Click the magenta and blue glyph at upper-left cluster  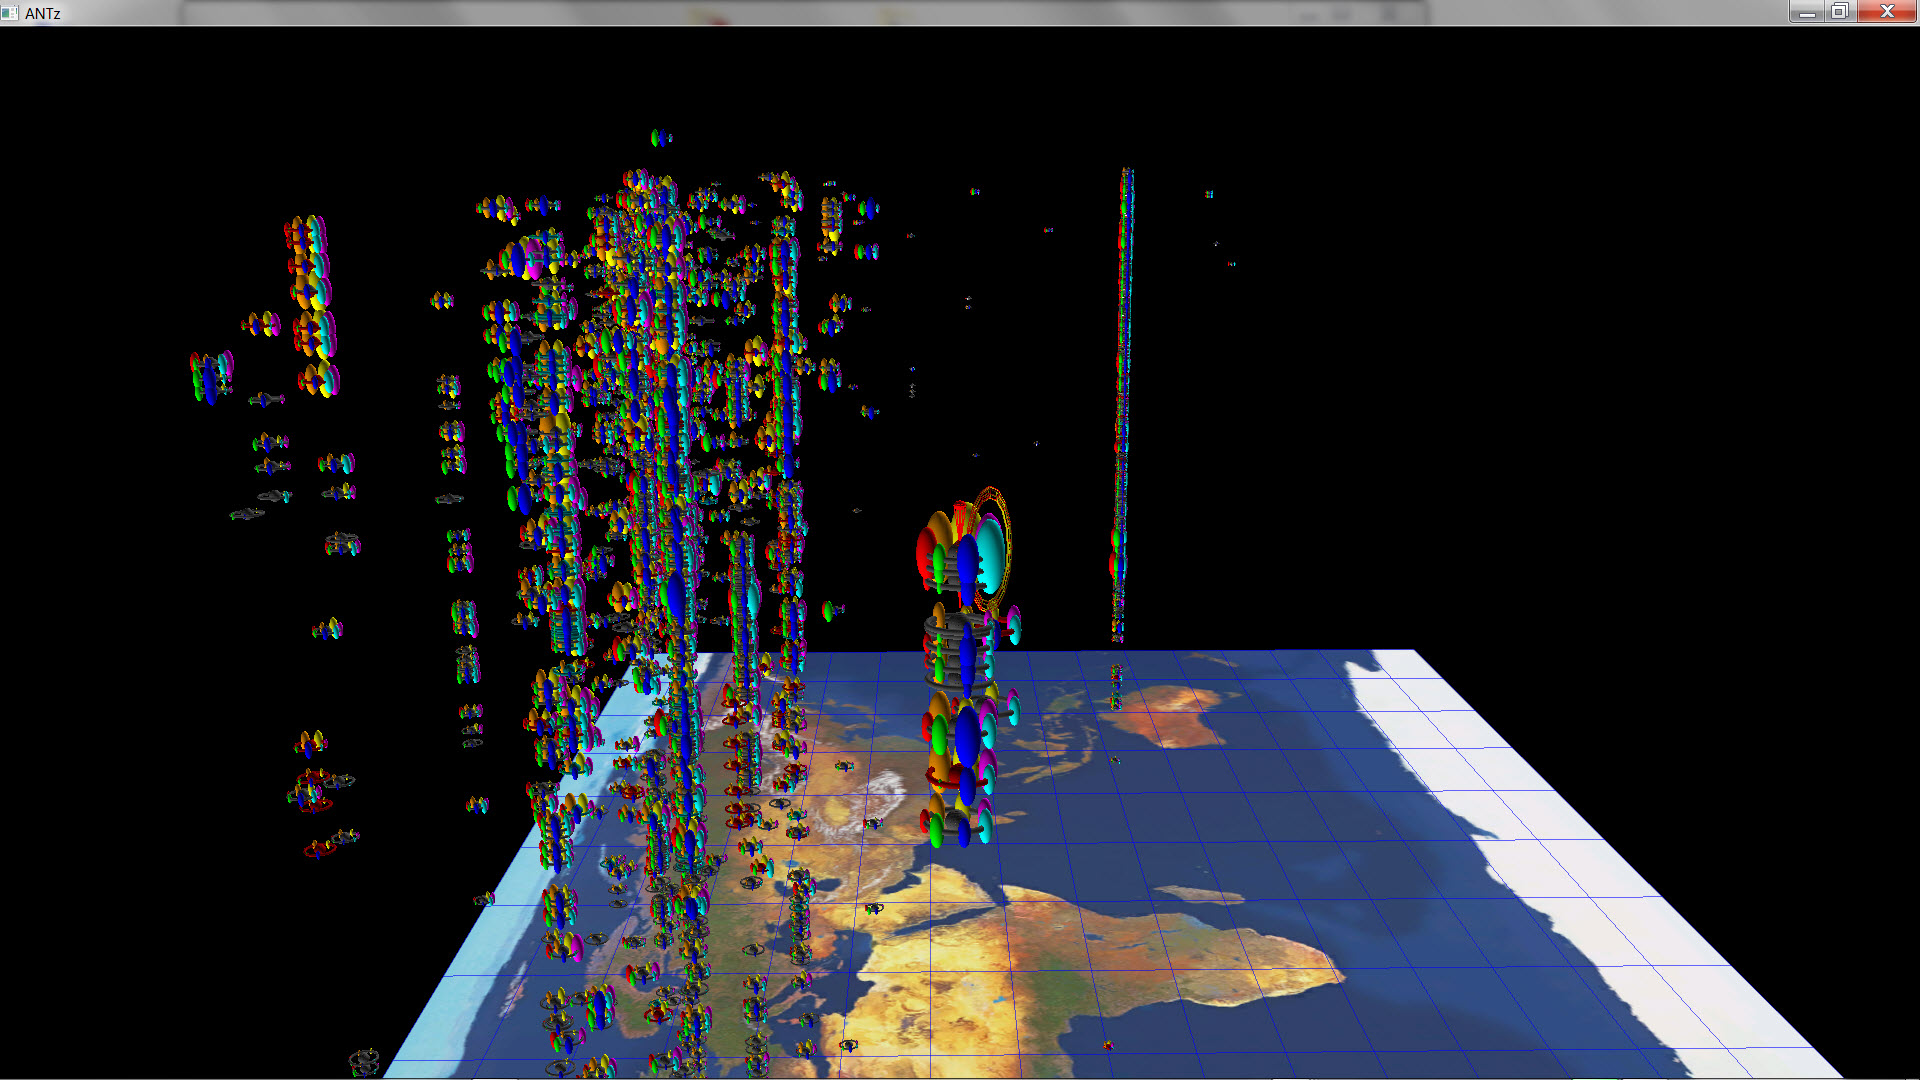[527, 260]
